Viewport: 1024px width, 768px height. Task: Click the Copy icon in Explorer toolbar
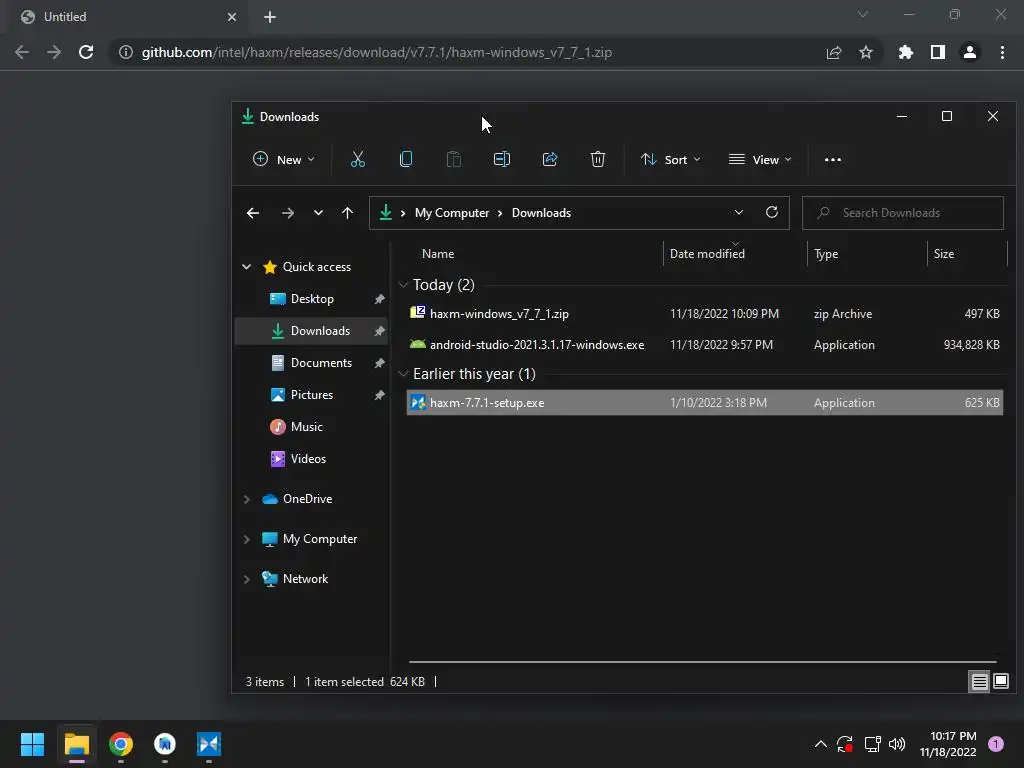(x=406, y=159)
